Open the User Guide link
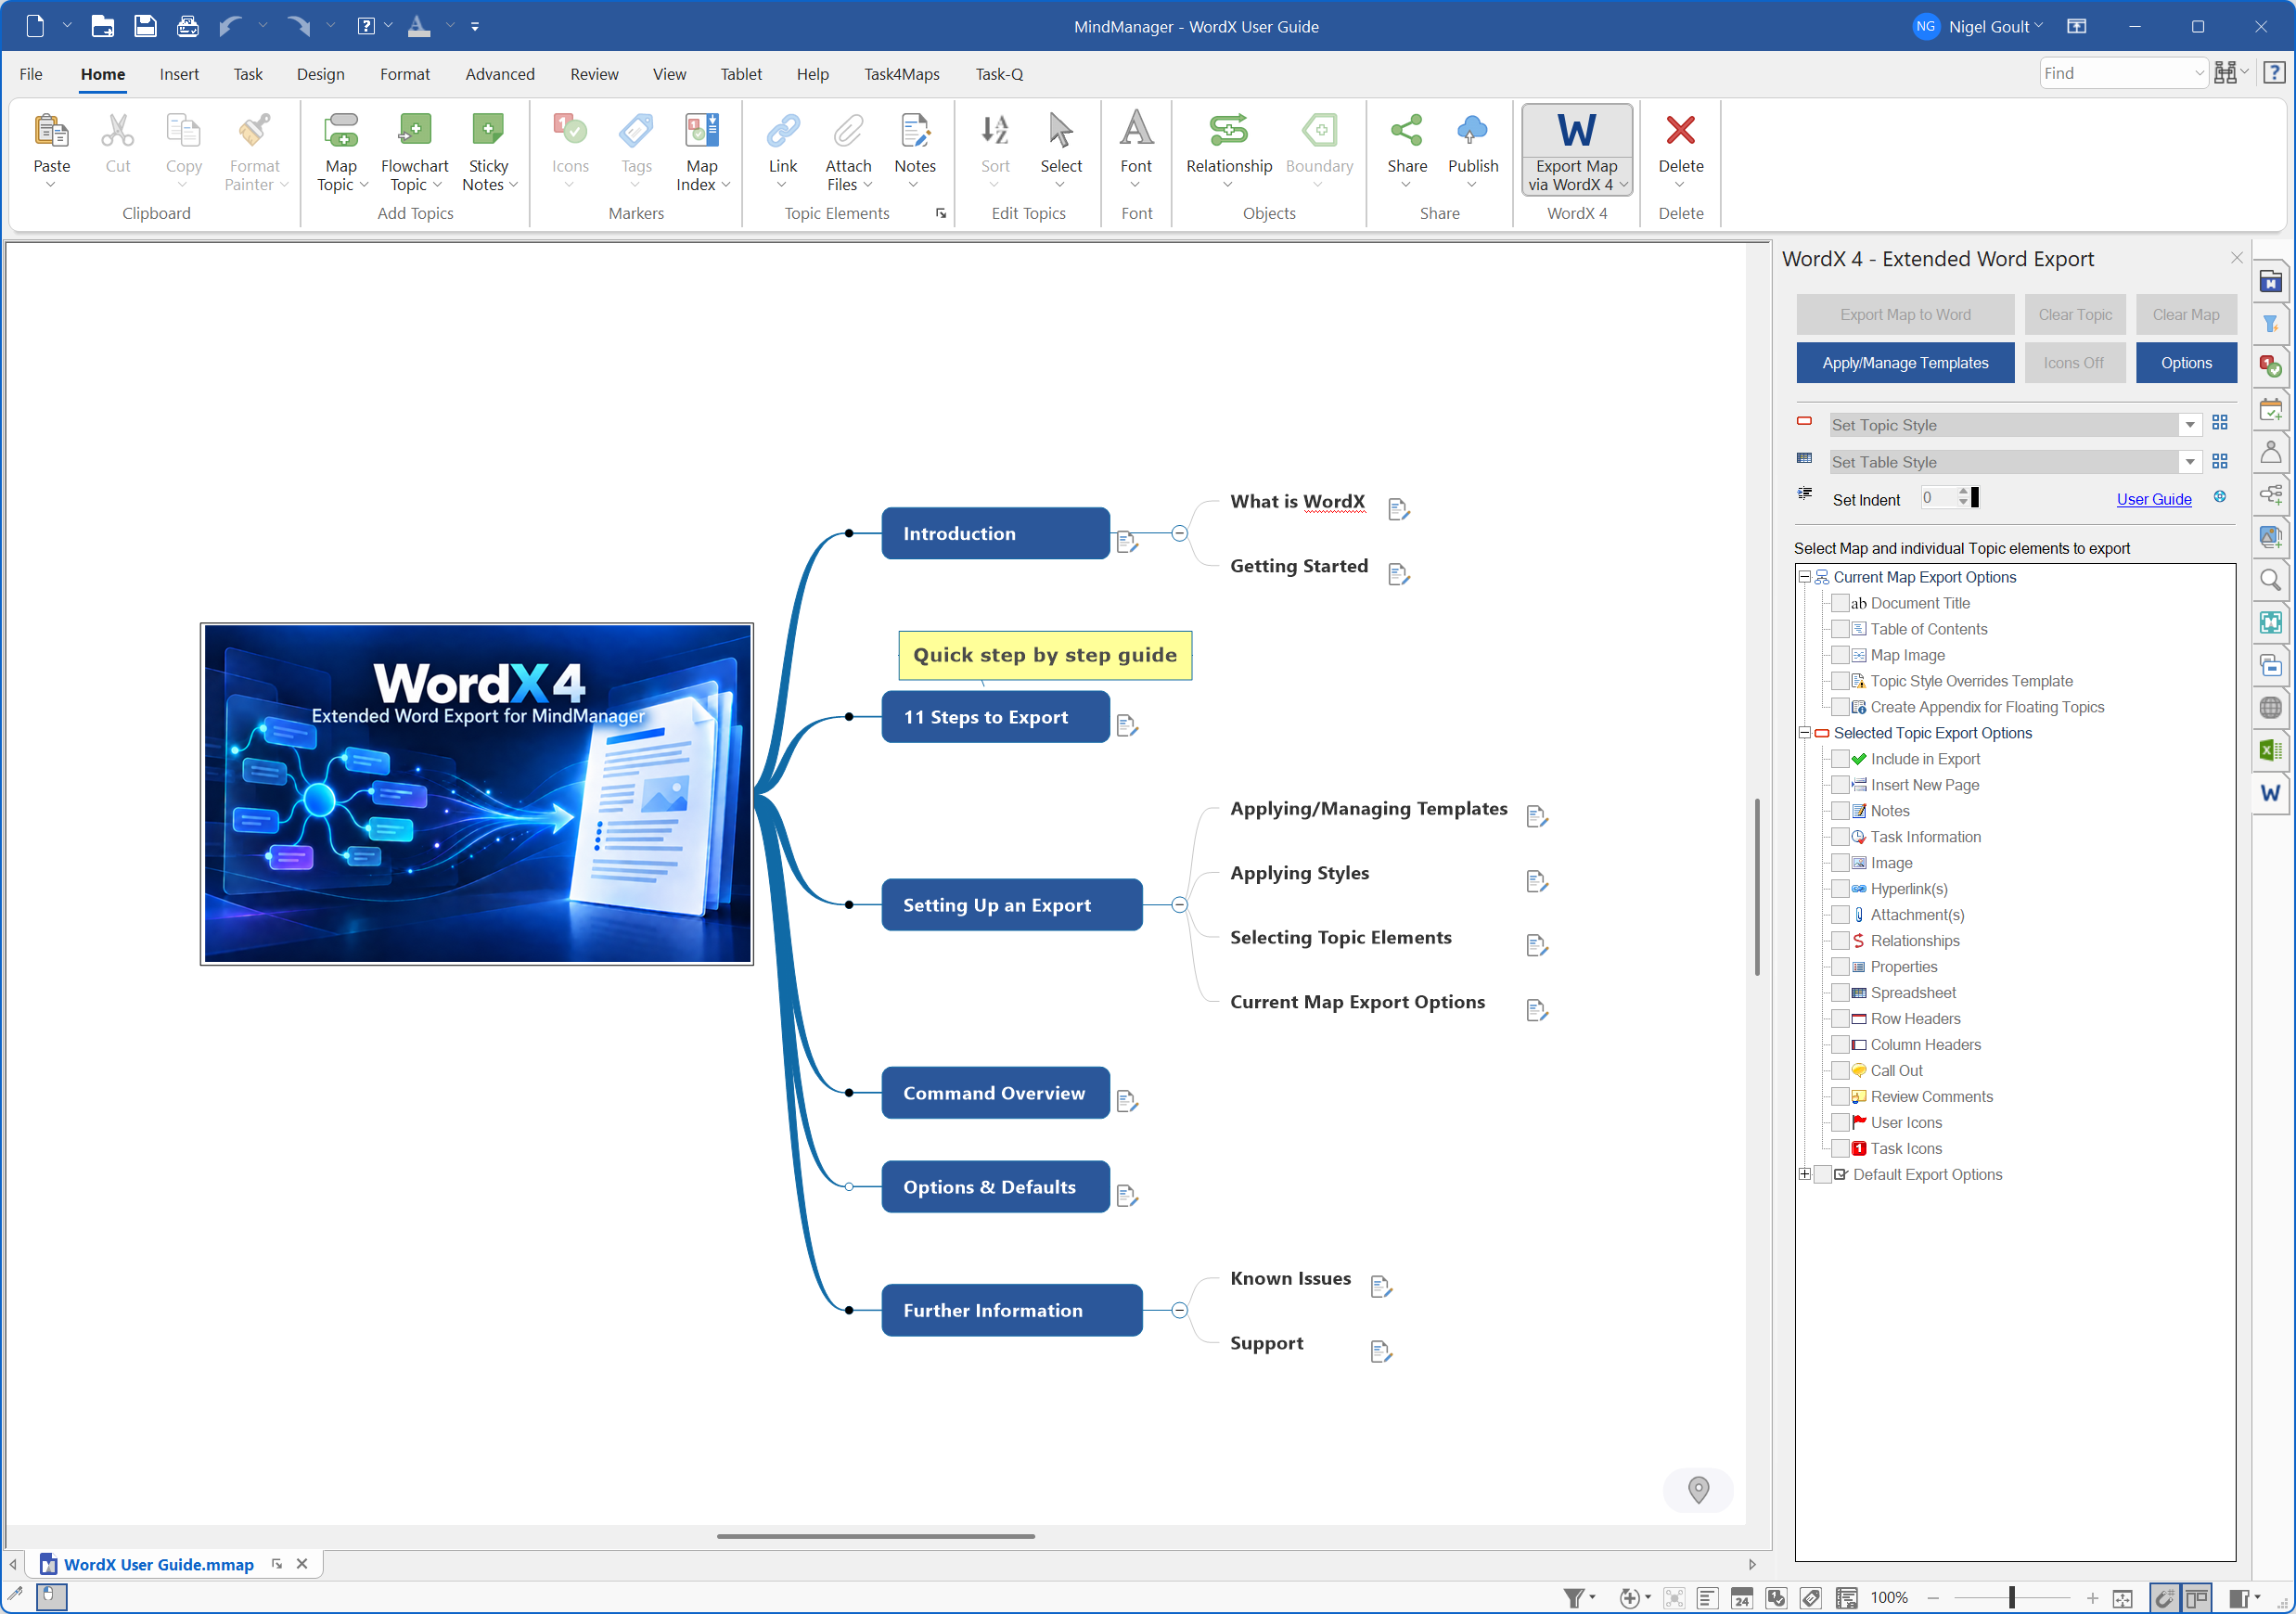 point(2153,499)
